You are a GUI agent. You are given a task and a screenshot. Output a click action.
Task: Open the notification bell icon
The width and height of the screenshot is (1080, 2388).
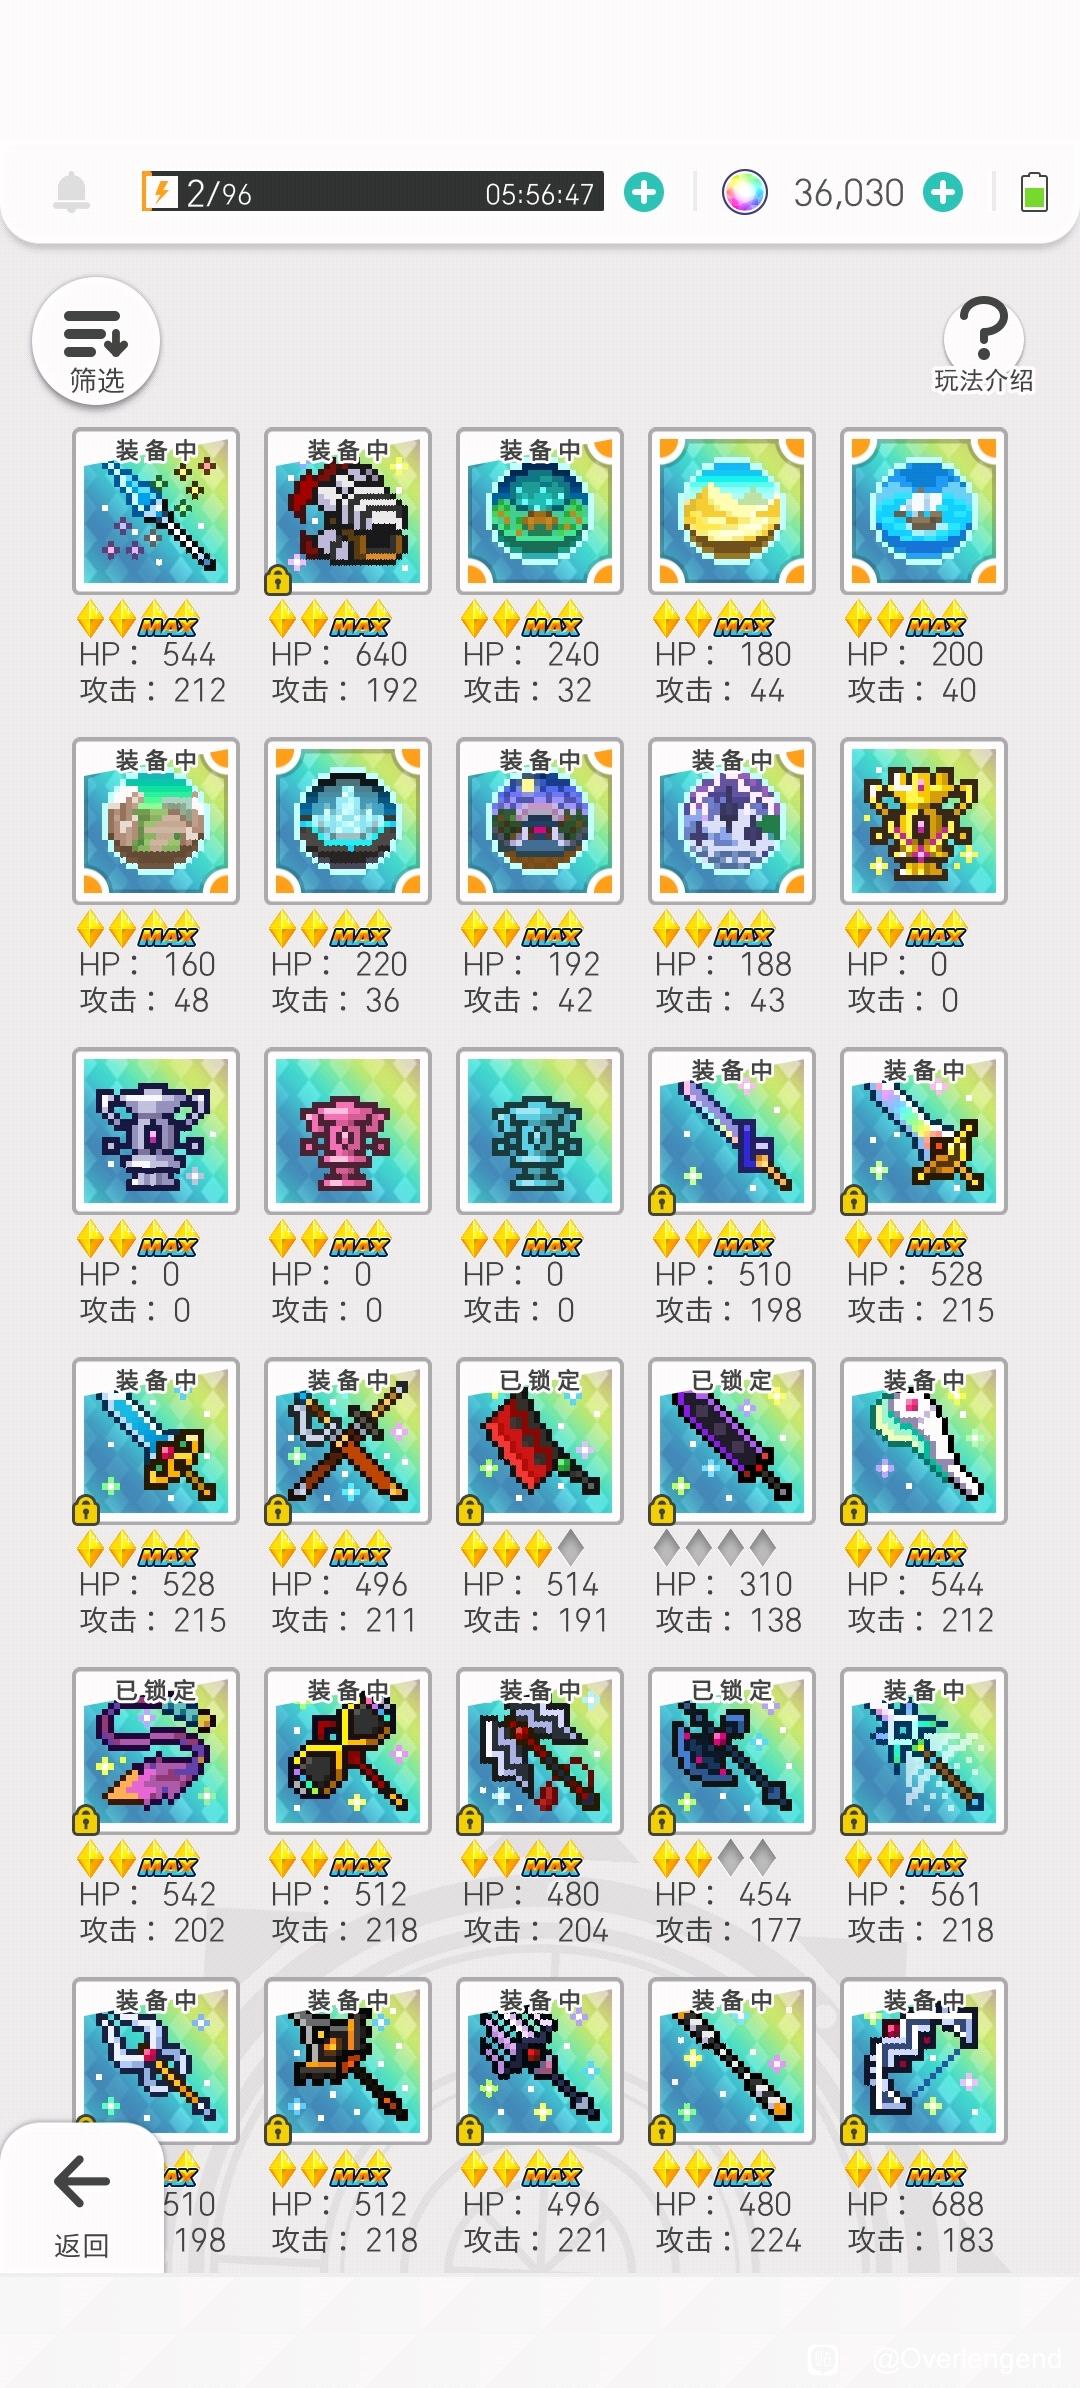point(71,192)
